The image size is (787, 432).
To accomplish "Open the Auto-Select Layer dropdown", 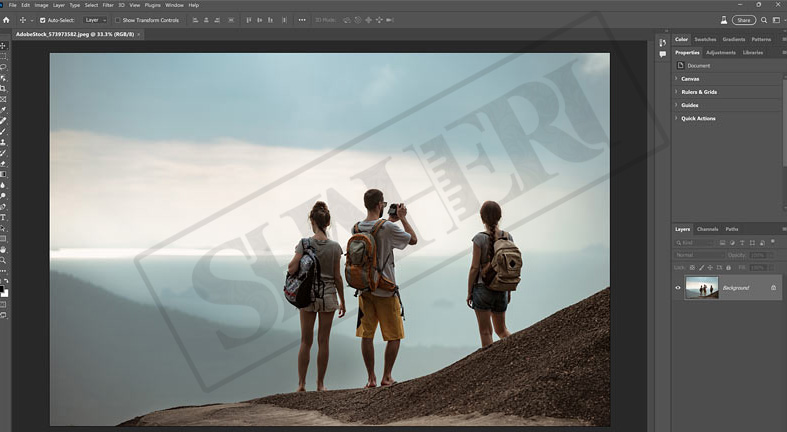I will 95,20.
